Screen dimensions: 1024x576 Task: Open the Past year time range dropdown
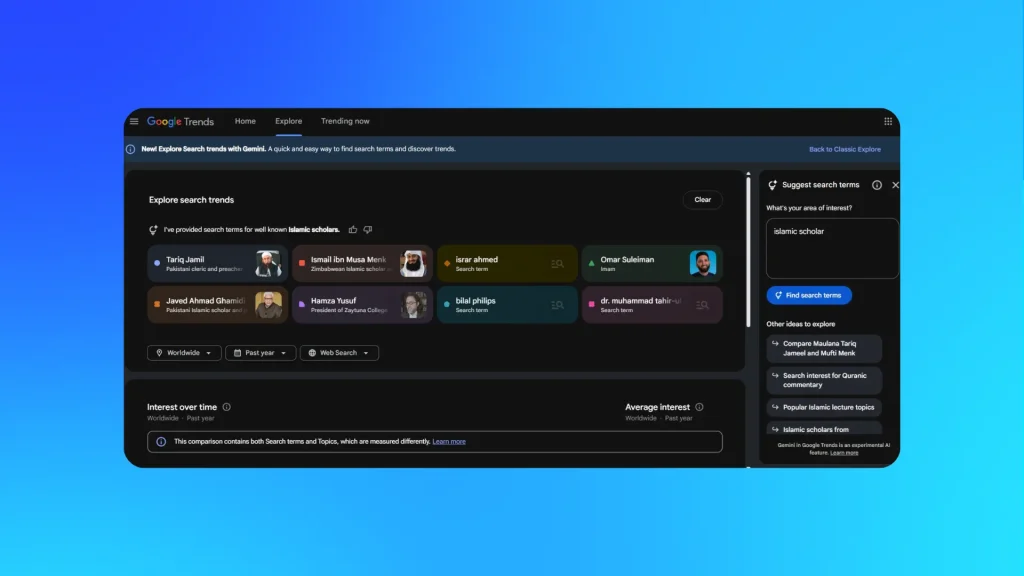(261, 353)
